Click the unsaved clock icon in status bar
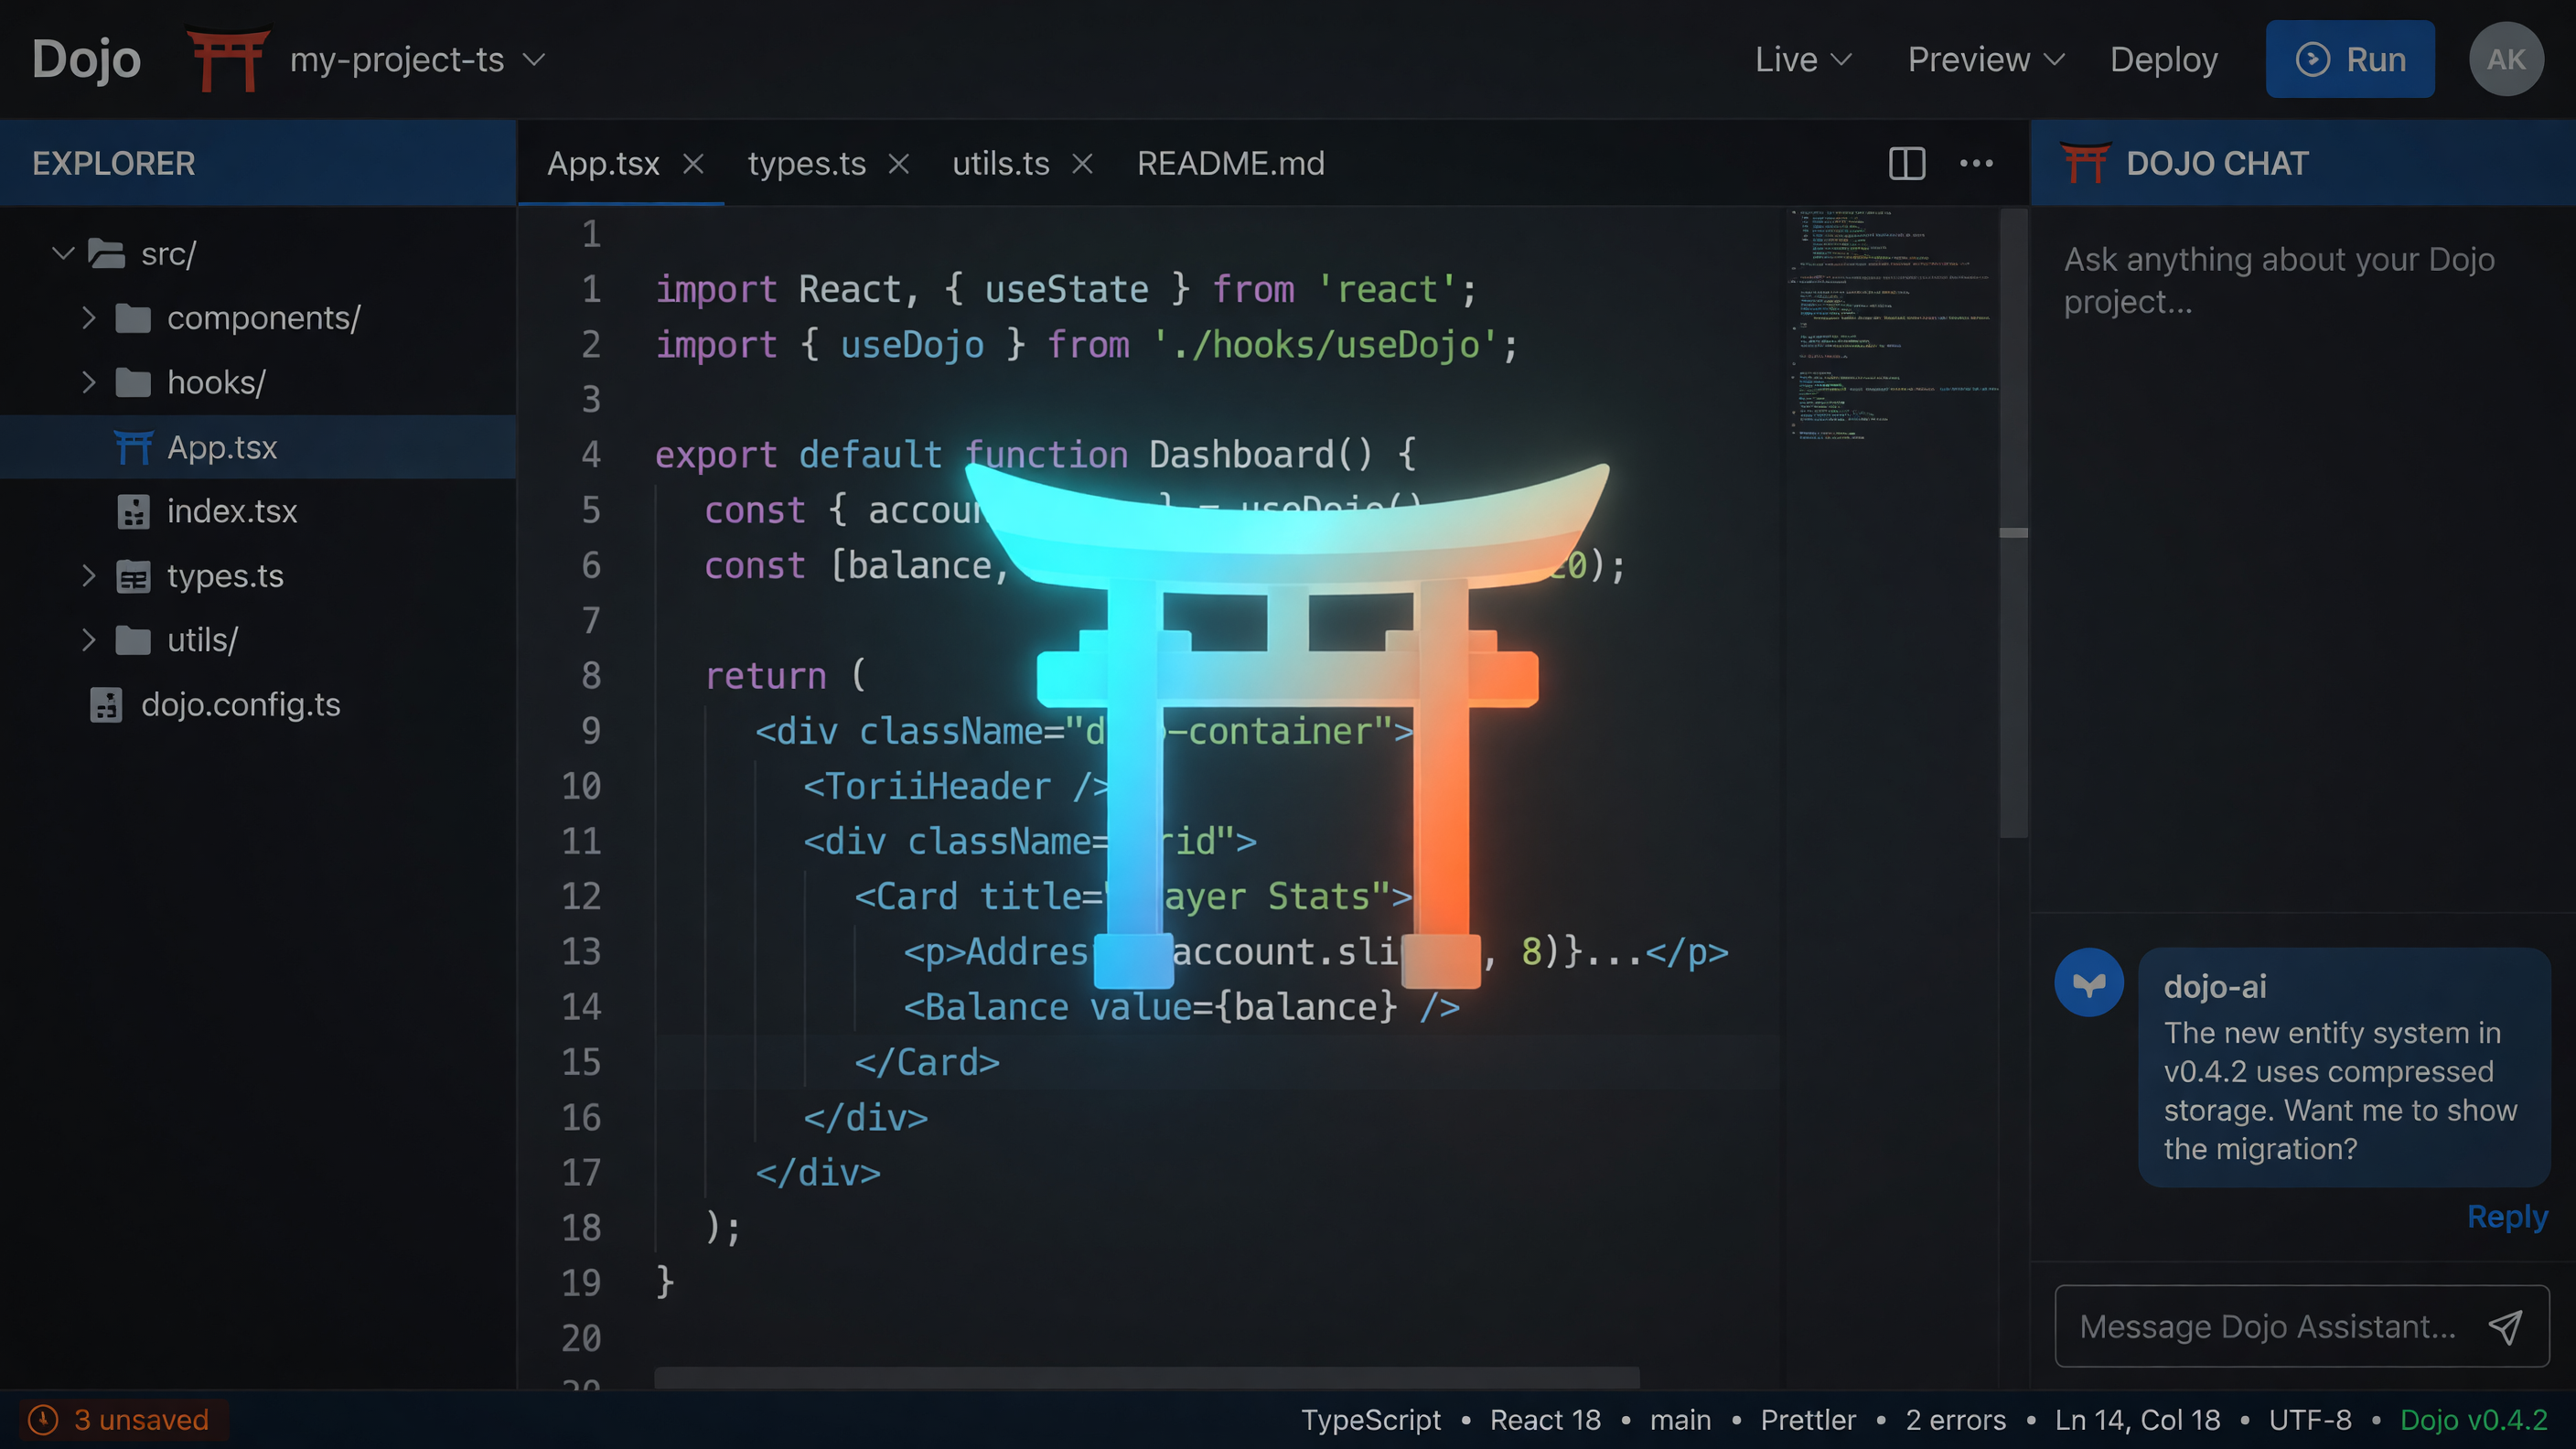The height and width of the screenshot is (1449, 2576). coord(43,1420)
